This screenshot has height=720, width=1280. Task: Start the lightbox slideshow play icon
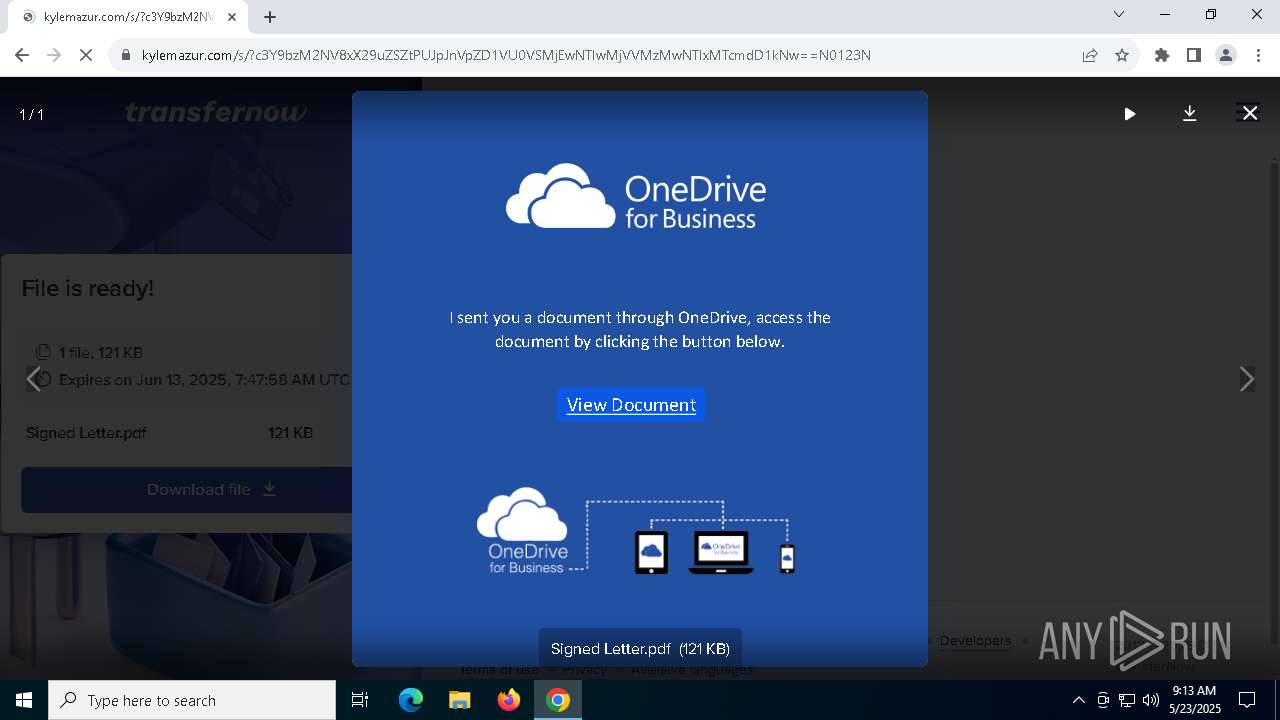click(x=1129, y=114)
